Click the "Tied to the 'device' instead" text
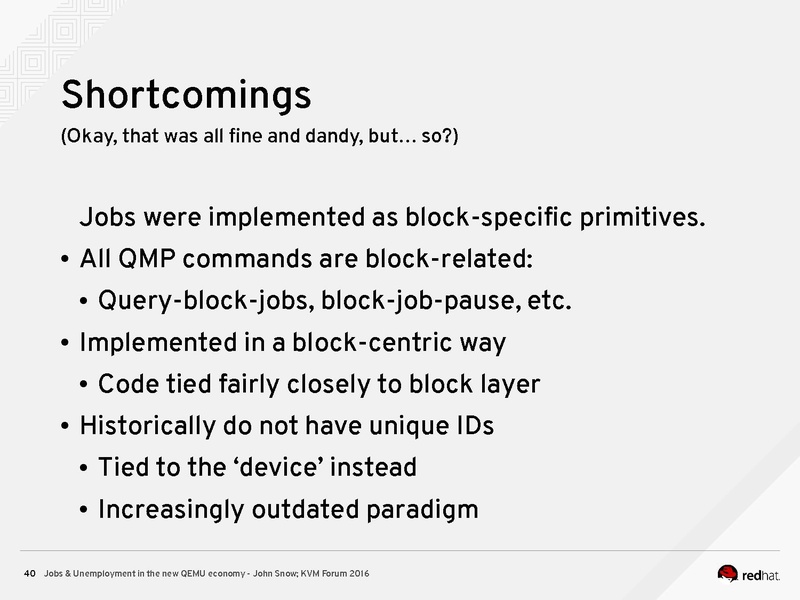 (257, 467)
